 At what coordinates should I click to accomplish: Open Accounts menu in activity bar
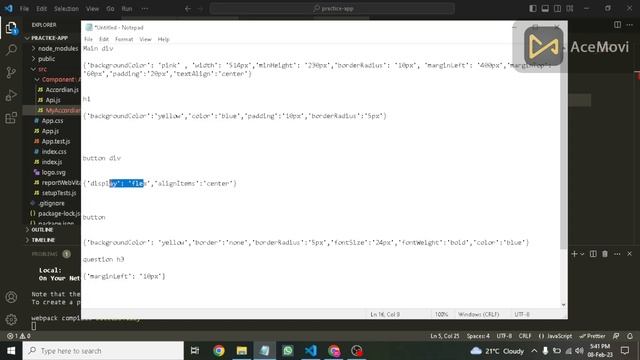coord(11,297)
